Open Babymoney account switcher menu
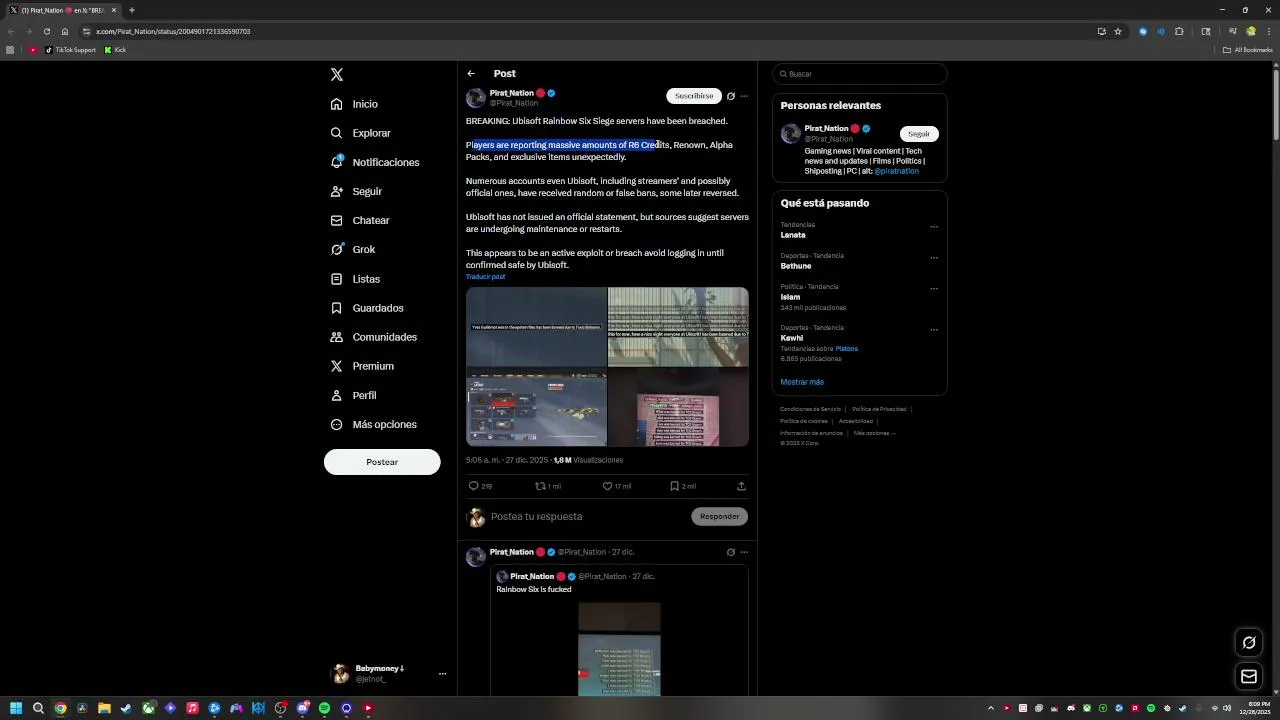 [x=389, y=674]
